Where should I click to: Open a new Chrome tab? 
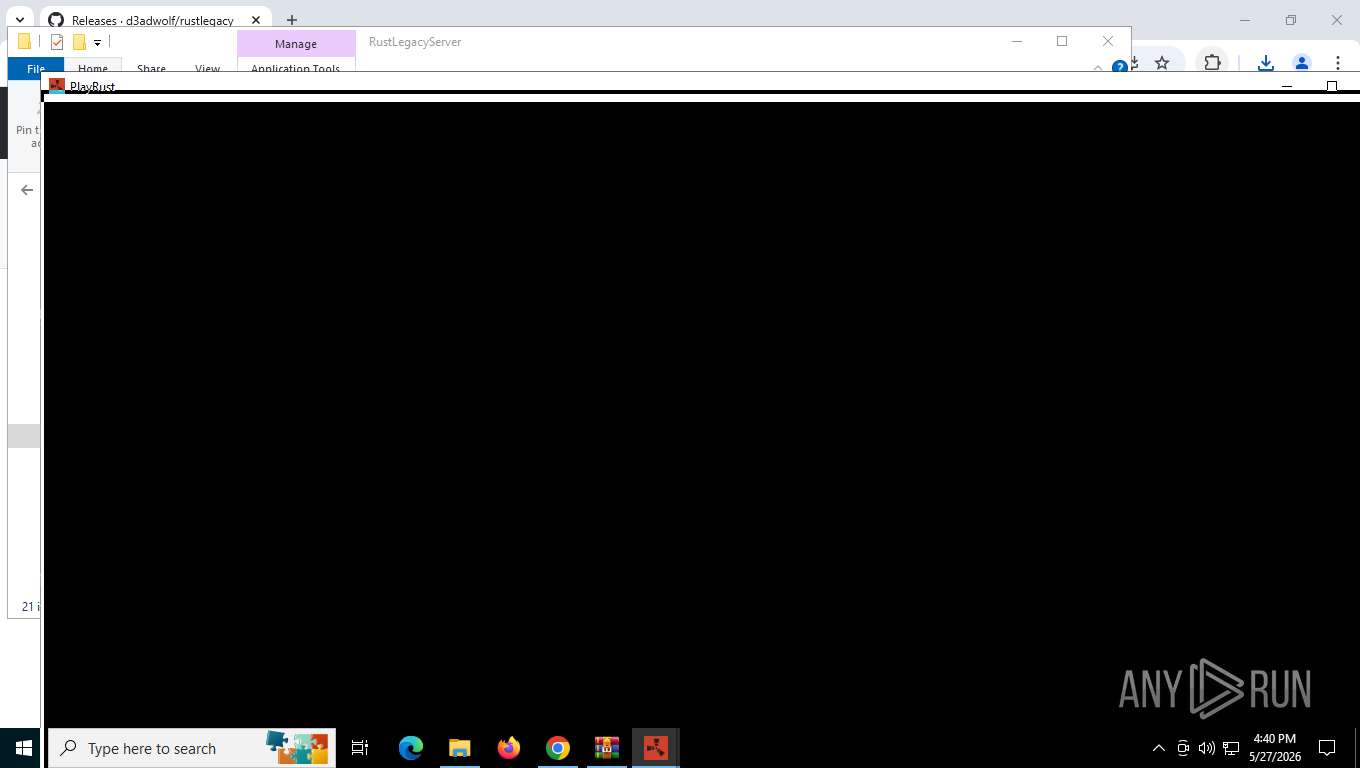pos(292,20)
